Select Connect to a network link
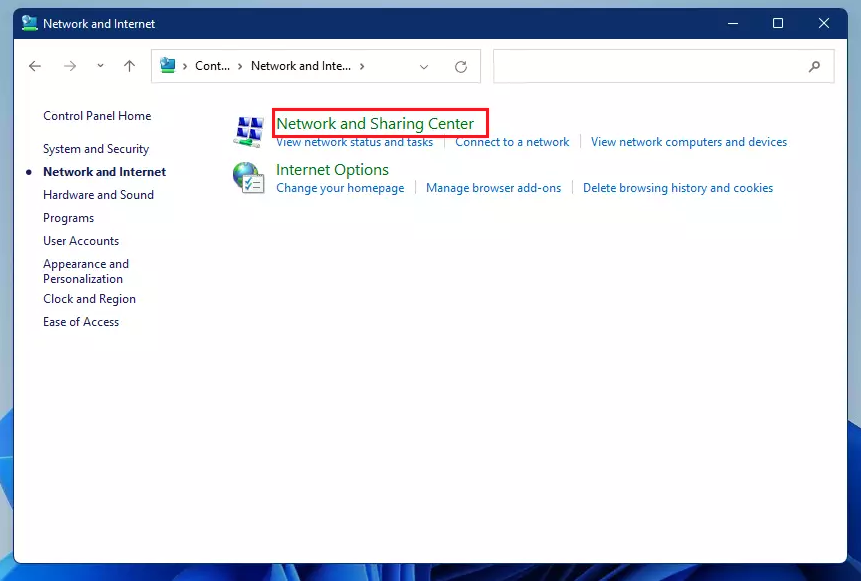Screen dimensions: 861x581 tap(512, 142)
